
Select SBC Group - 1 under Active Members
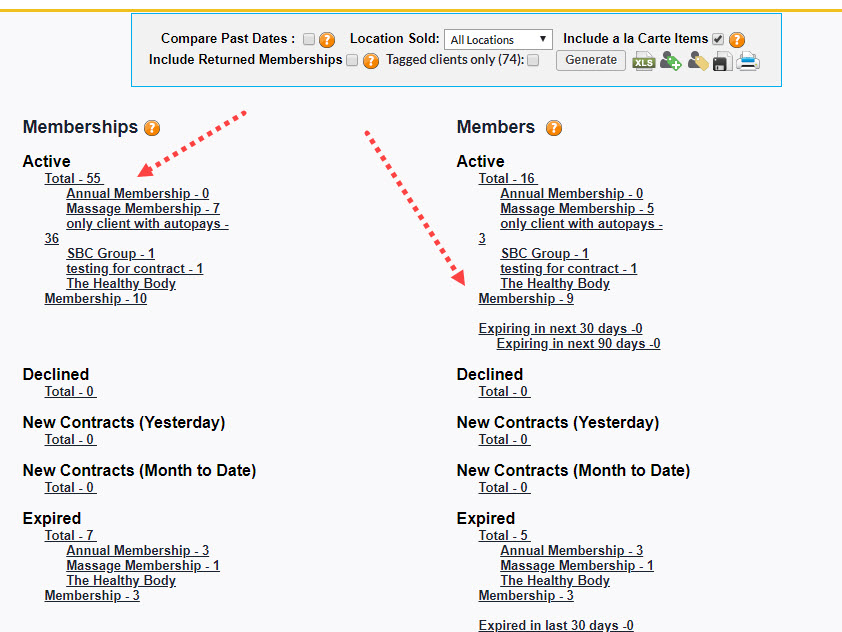click(x=544, y=253)
